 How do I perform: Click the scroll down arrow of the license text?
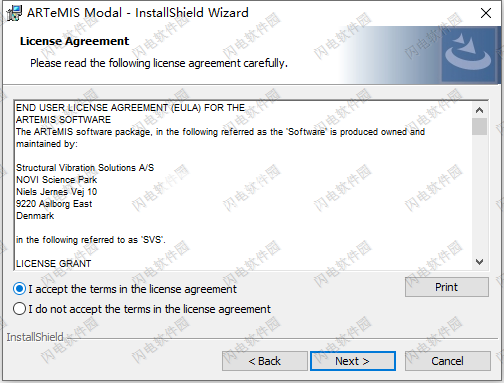click(479, 262)
